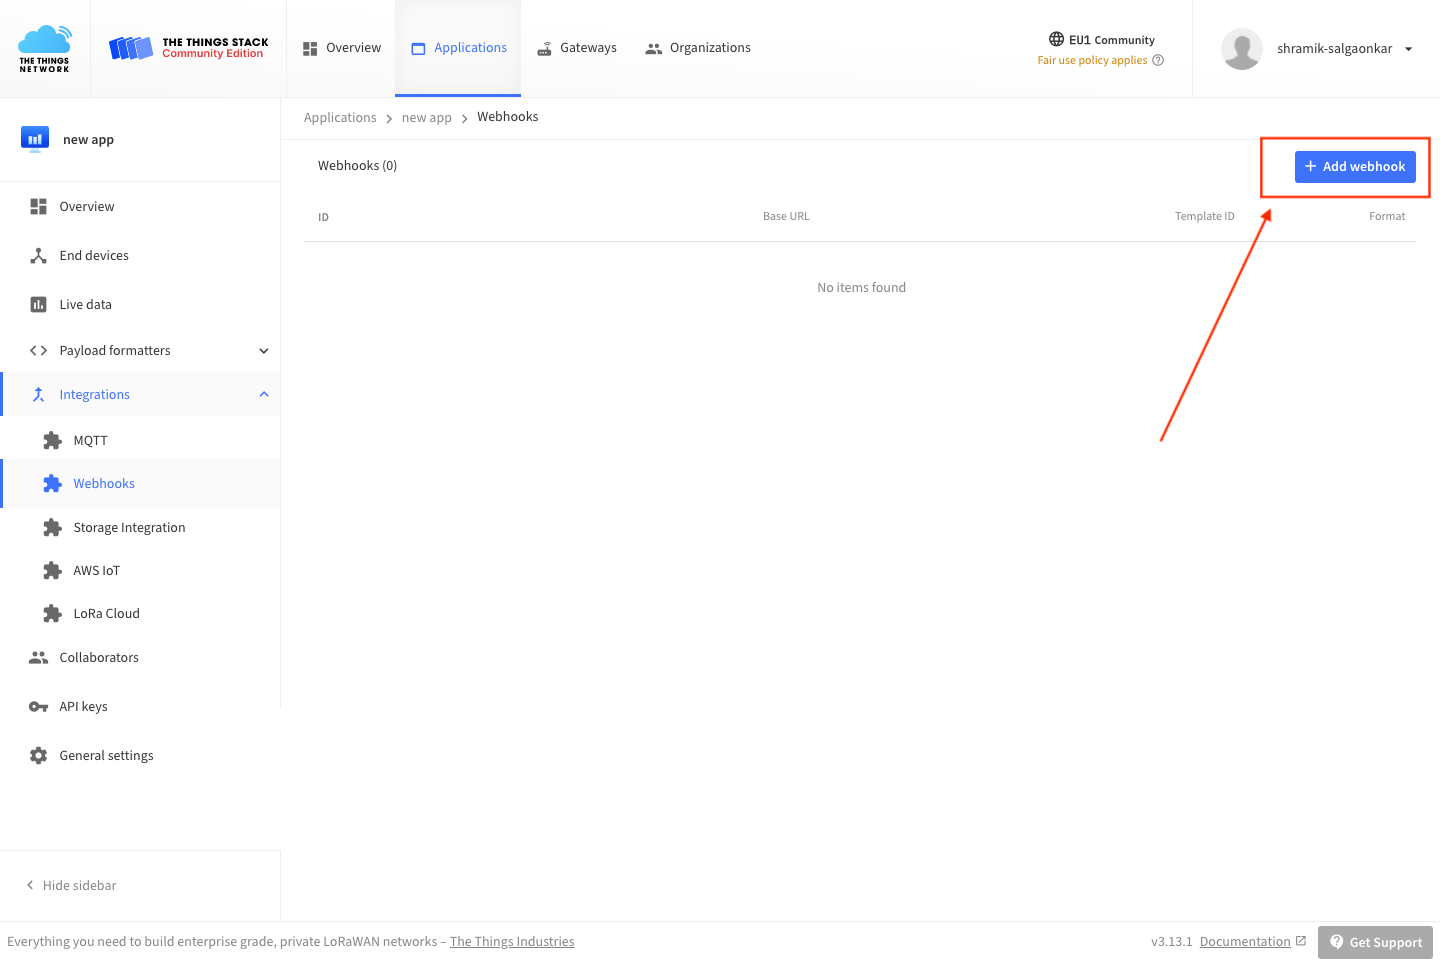Click the Integrations merge icon
Screen dimensions: 1440x963
[38, 394]
